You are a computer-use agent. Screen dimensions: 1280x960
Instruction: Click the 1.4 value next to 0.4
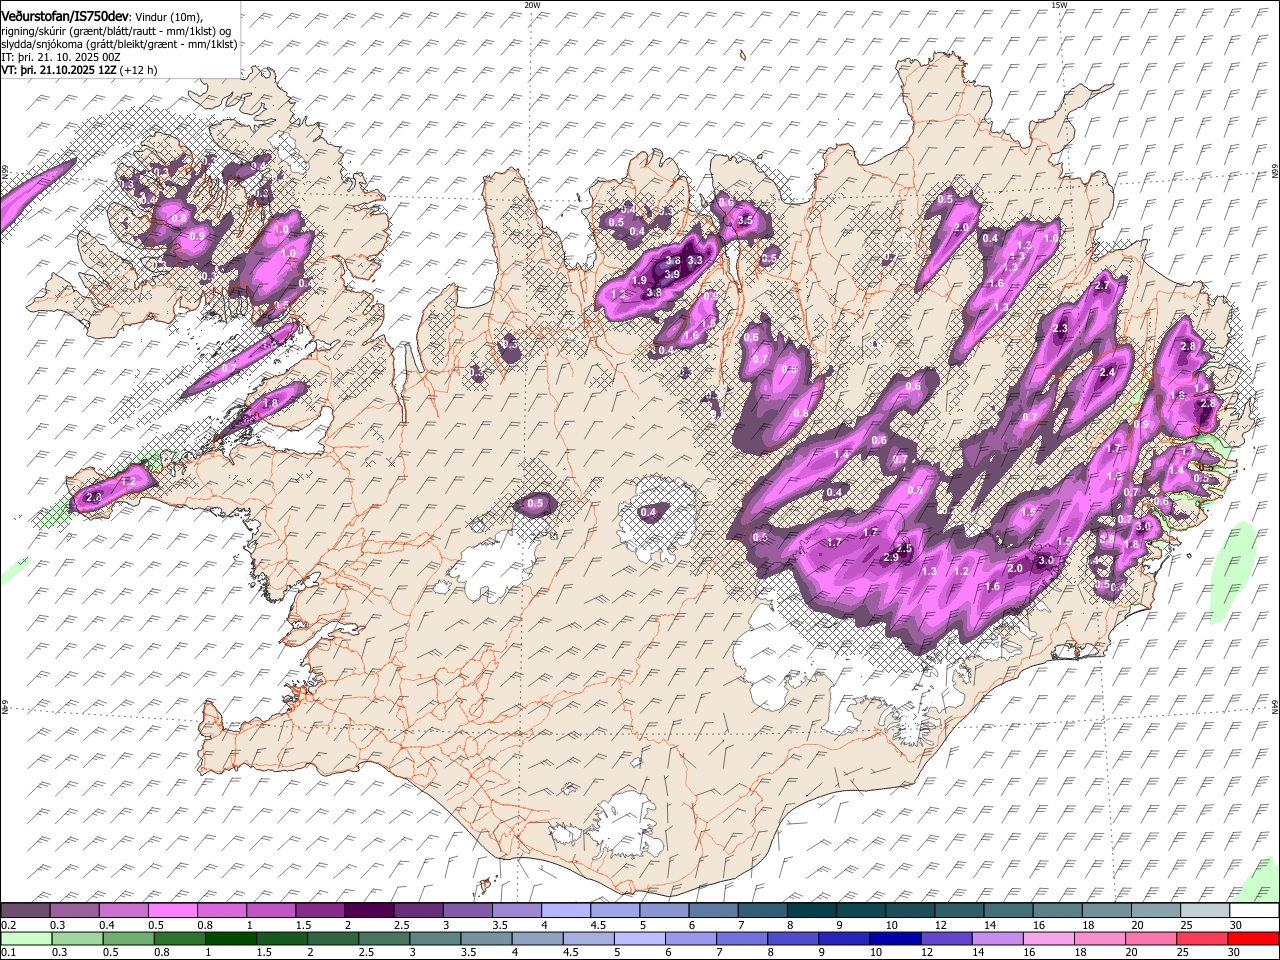842,455
